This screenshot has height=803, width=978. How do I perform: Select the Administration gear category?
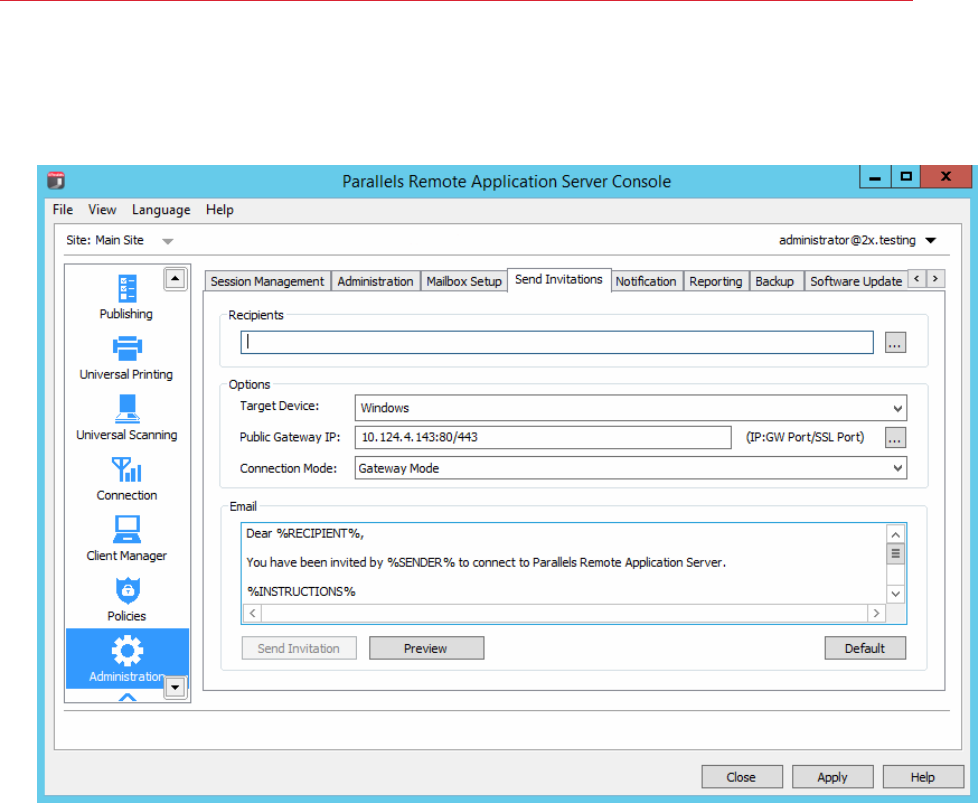(127, 658)
